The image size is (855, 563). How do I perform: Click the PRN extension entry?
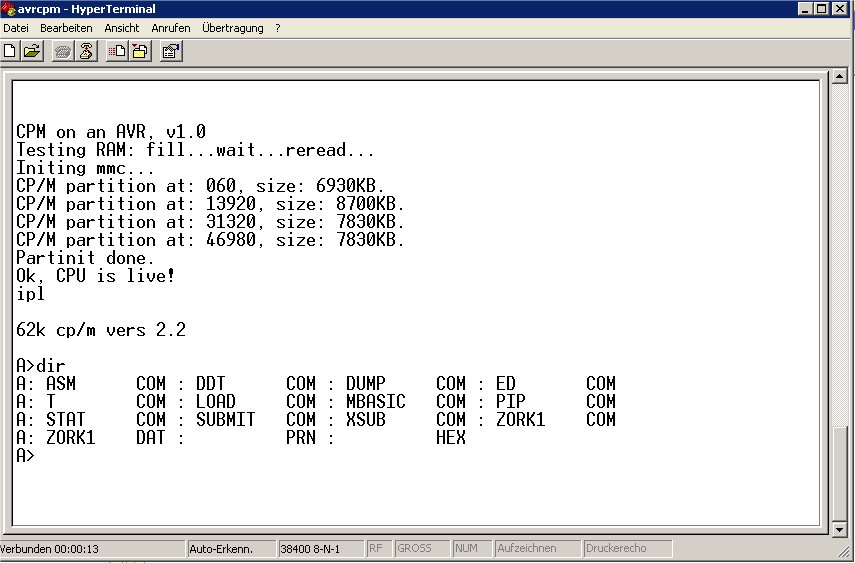[300, 437]
